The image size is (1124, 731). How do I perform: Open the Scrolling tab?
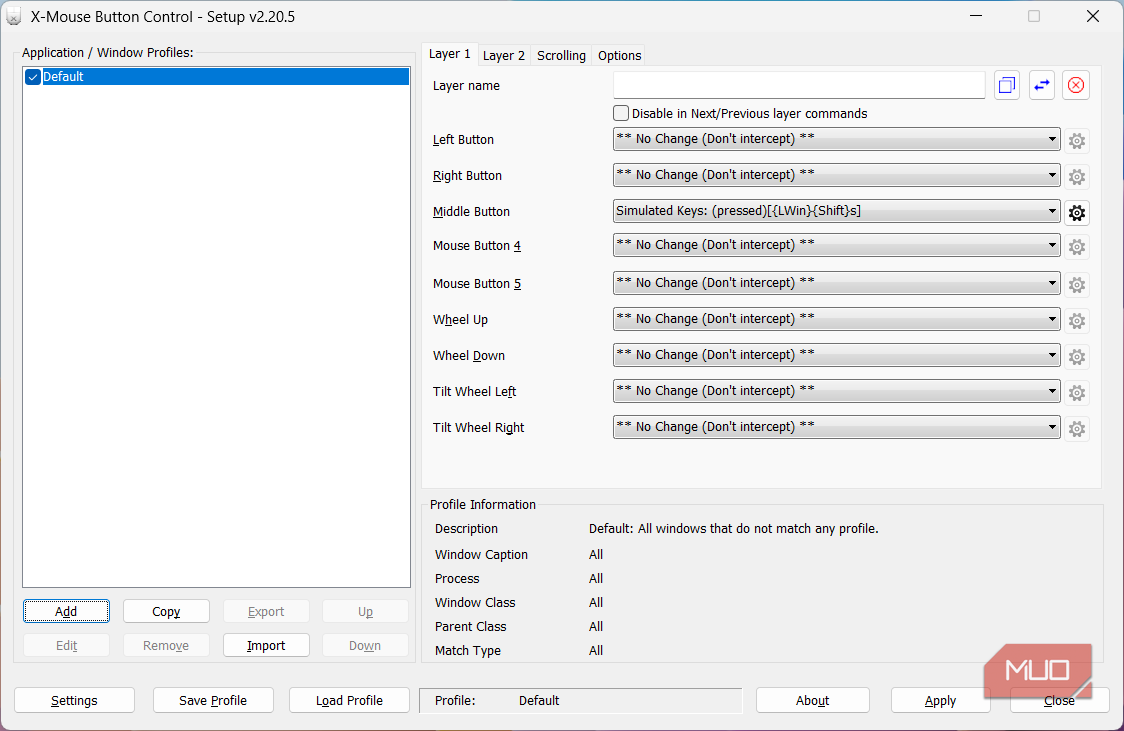[561, 55]
